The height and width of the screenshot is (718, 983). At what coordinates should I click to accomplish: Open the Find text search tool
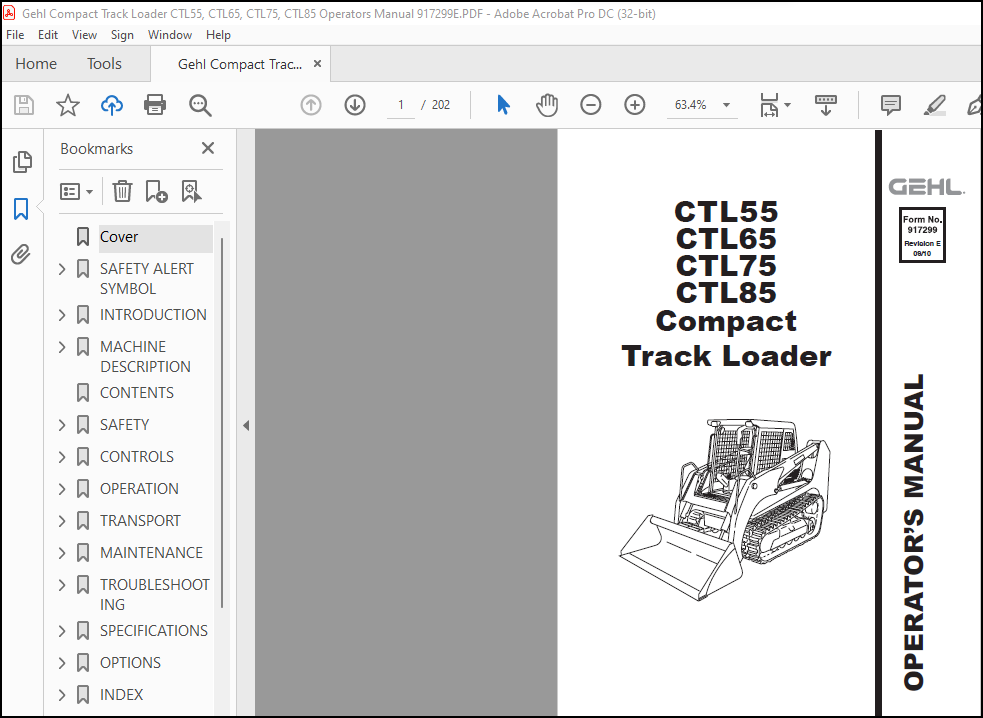tap(200, 105)
